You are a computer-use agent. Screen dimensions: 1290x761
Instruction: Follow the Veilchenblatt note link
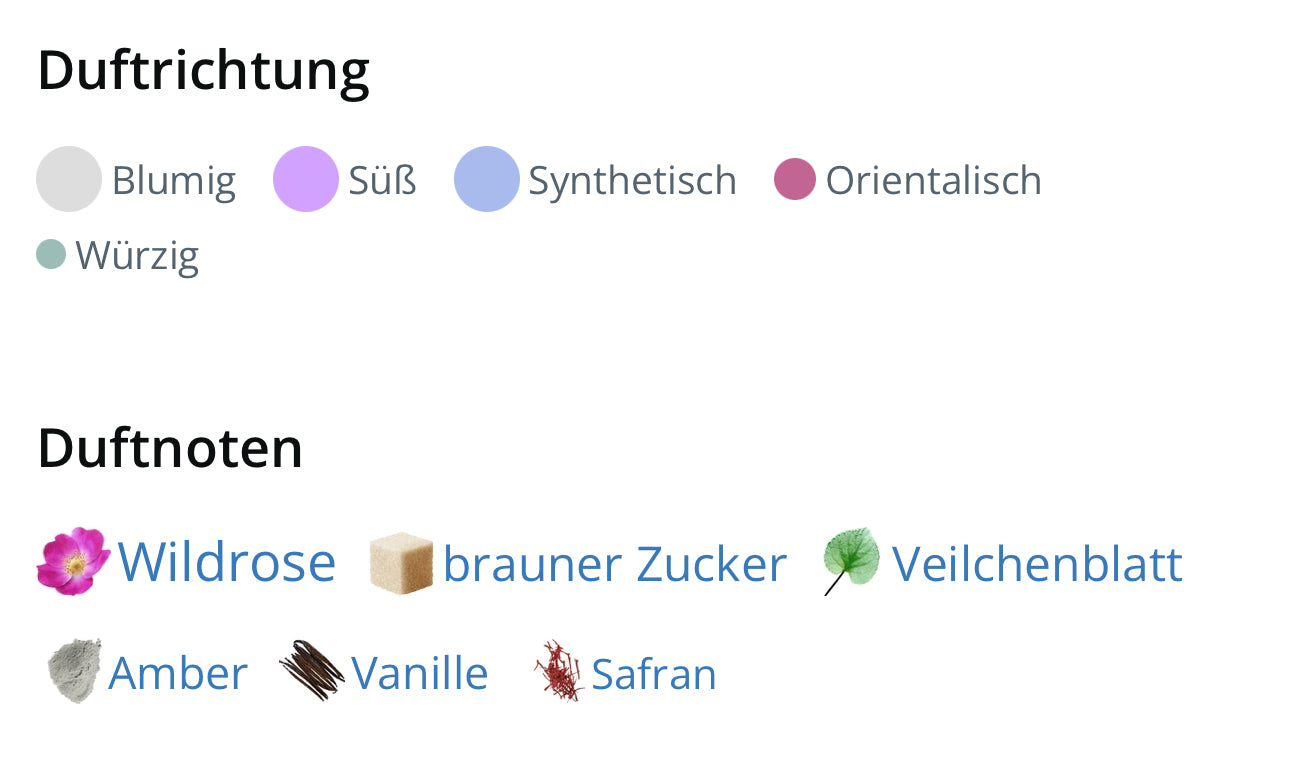pos(1037,563)
